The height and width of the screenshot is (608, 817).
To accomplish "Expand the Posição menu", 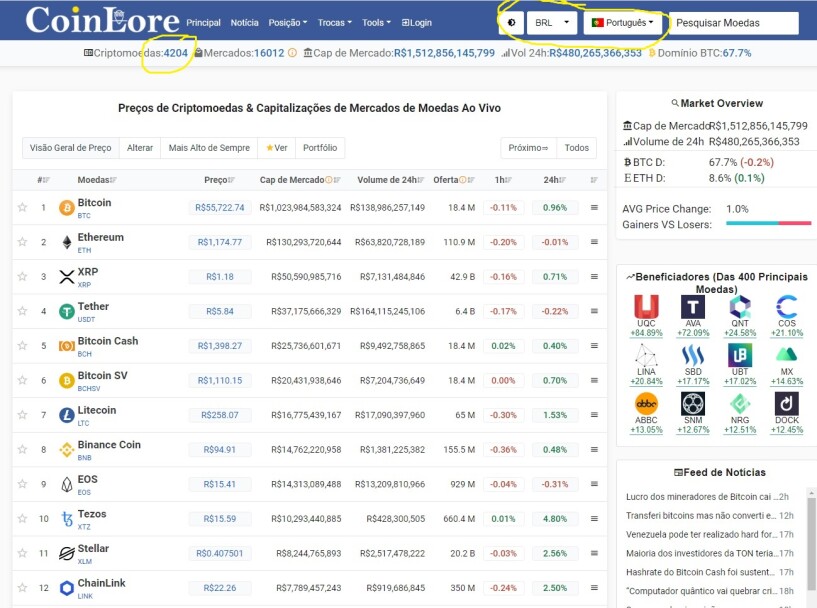I will point(288,23).
